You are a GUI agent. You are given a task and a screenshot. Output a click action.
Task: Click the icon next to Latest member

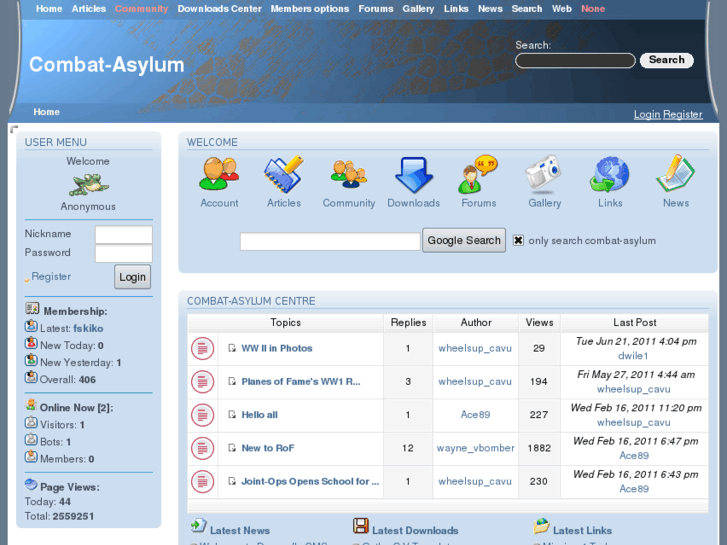[x=31, y=326]
